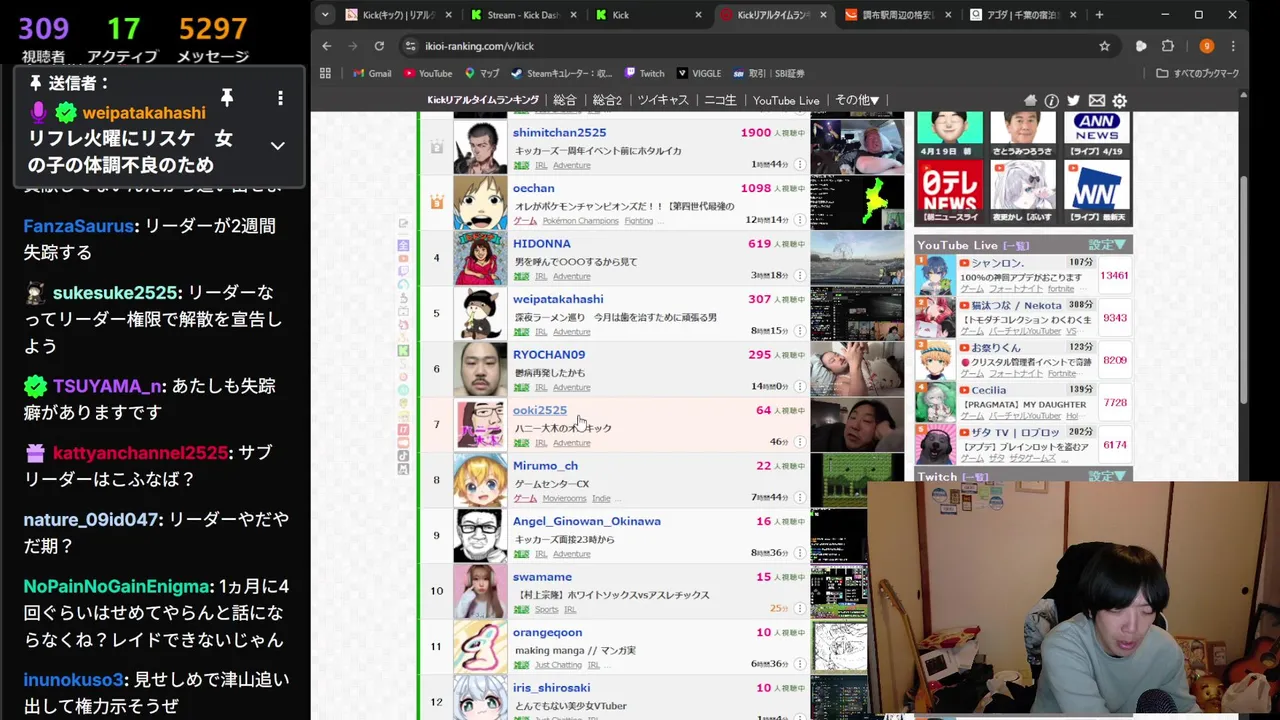The width and height of the screenshot is (1280, 720).
Task: Expand YouTube Live 設定▼ dropdown
Action: (x=1107, y=245)
